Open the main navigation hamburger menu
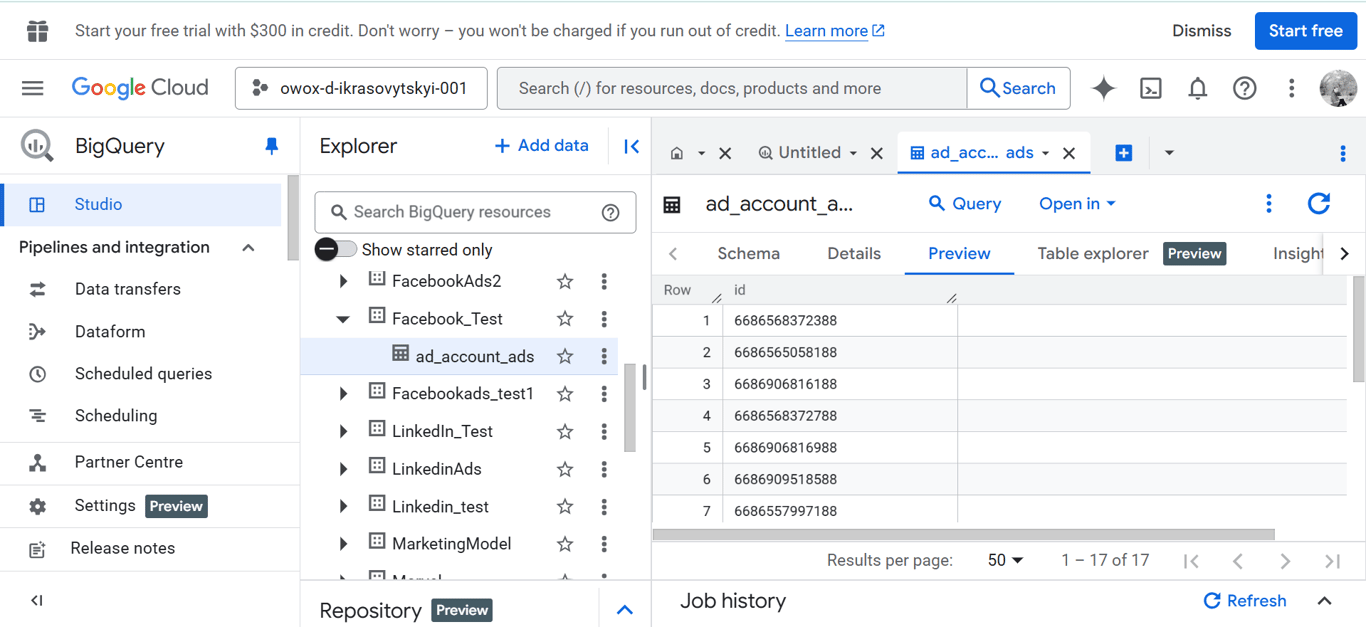Image resolution: width=1366 pixels, height=627 pixels. 33,88
